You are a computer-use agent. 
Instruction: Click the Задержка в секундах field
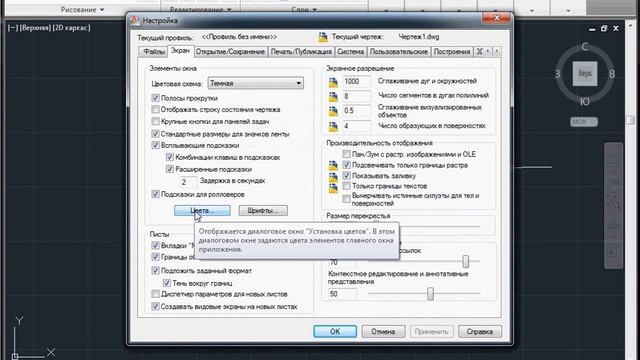tap(188, 181)
